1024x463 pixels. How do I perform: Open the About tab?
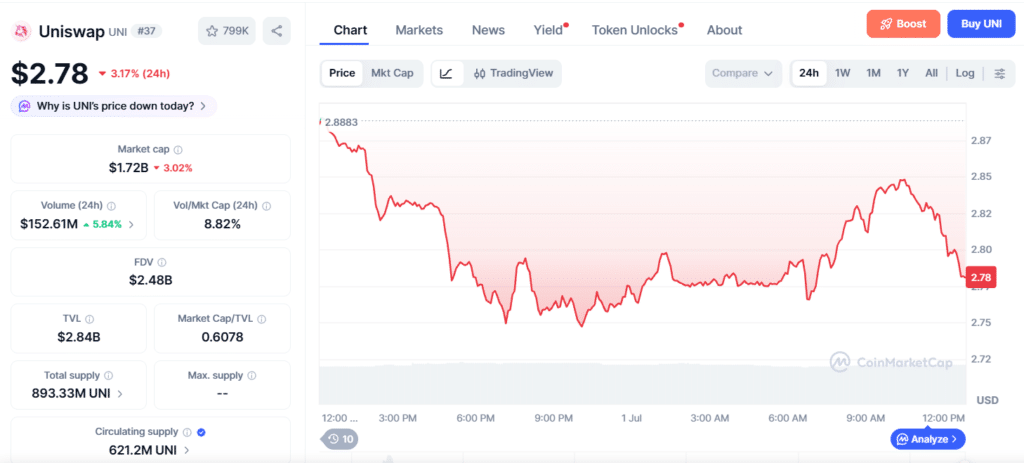(724, 30)
